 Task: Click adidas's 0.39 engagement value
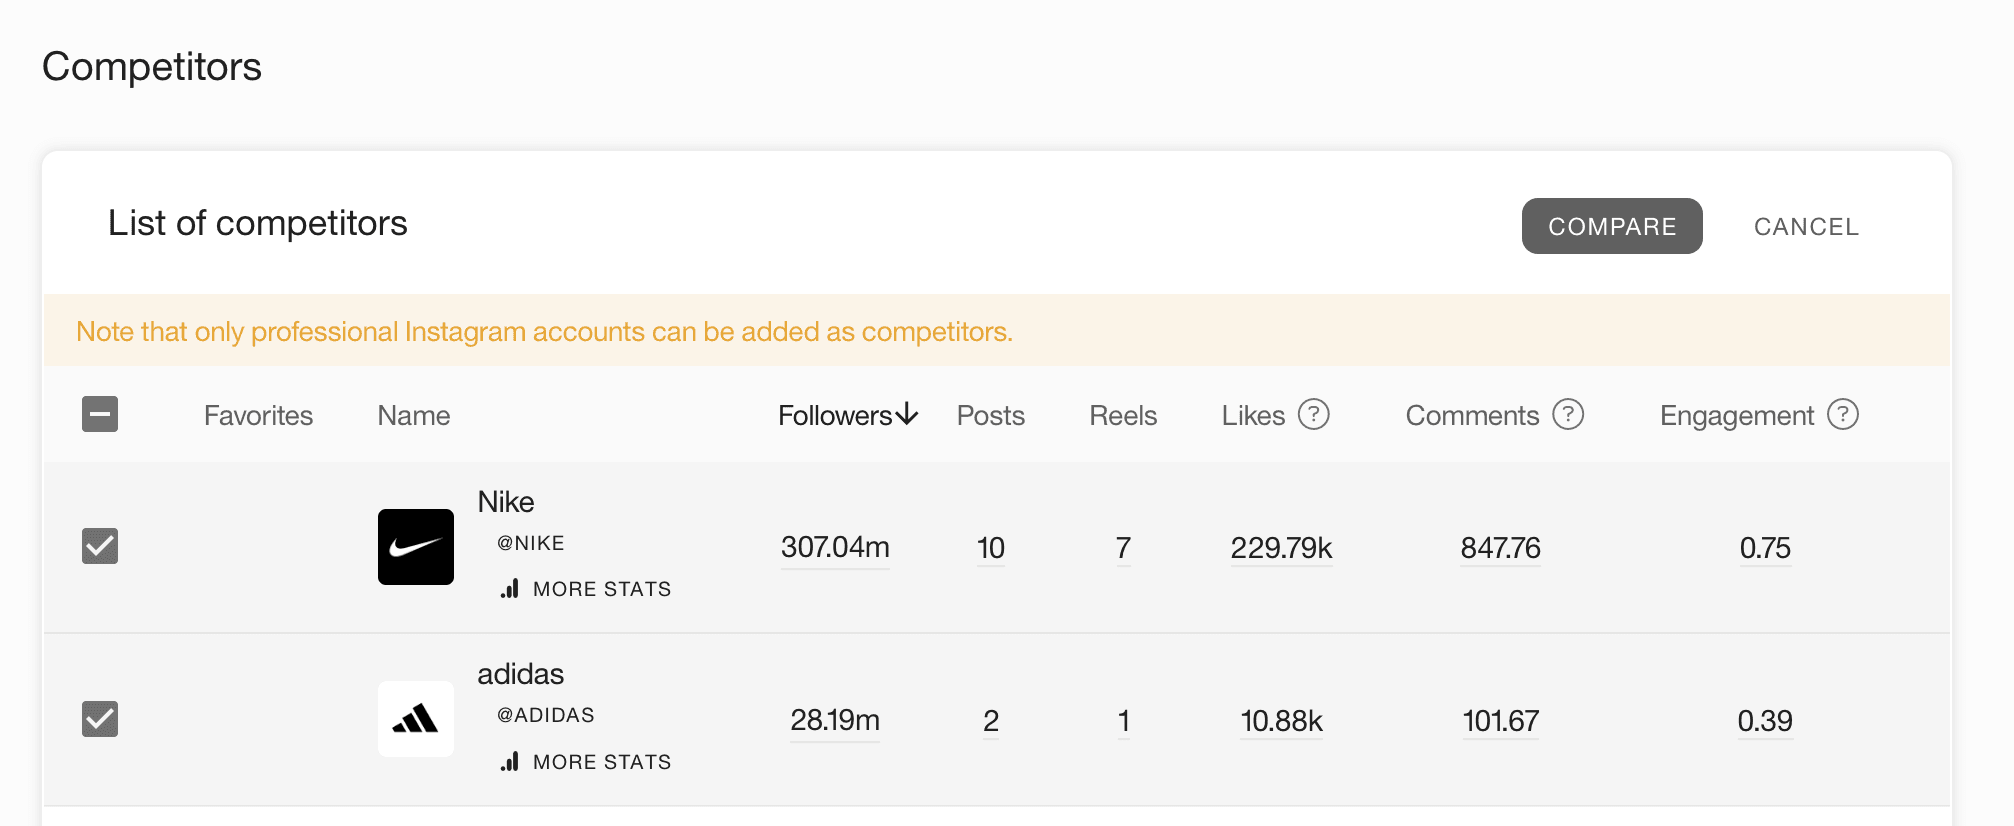pyautogui.click(x=1765, y=721)
